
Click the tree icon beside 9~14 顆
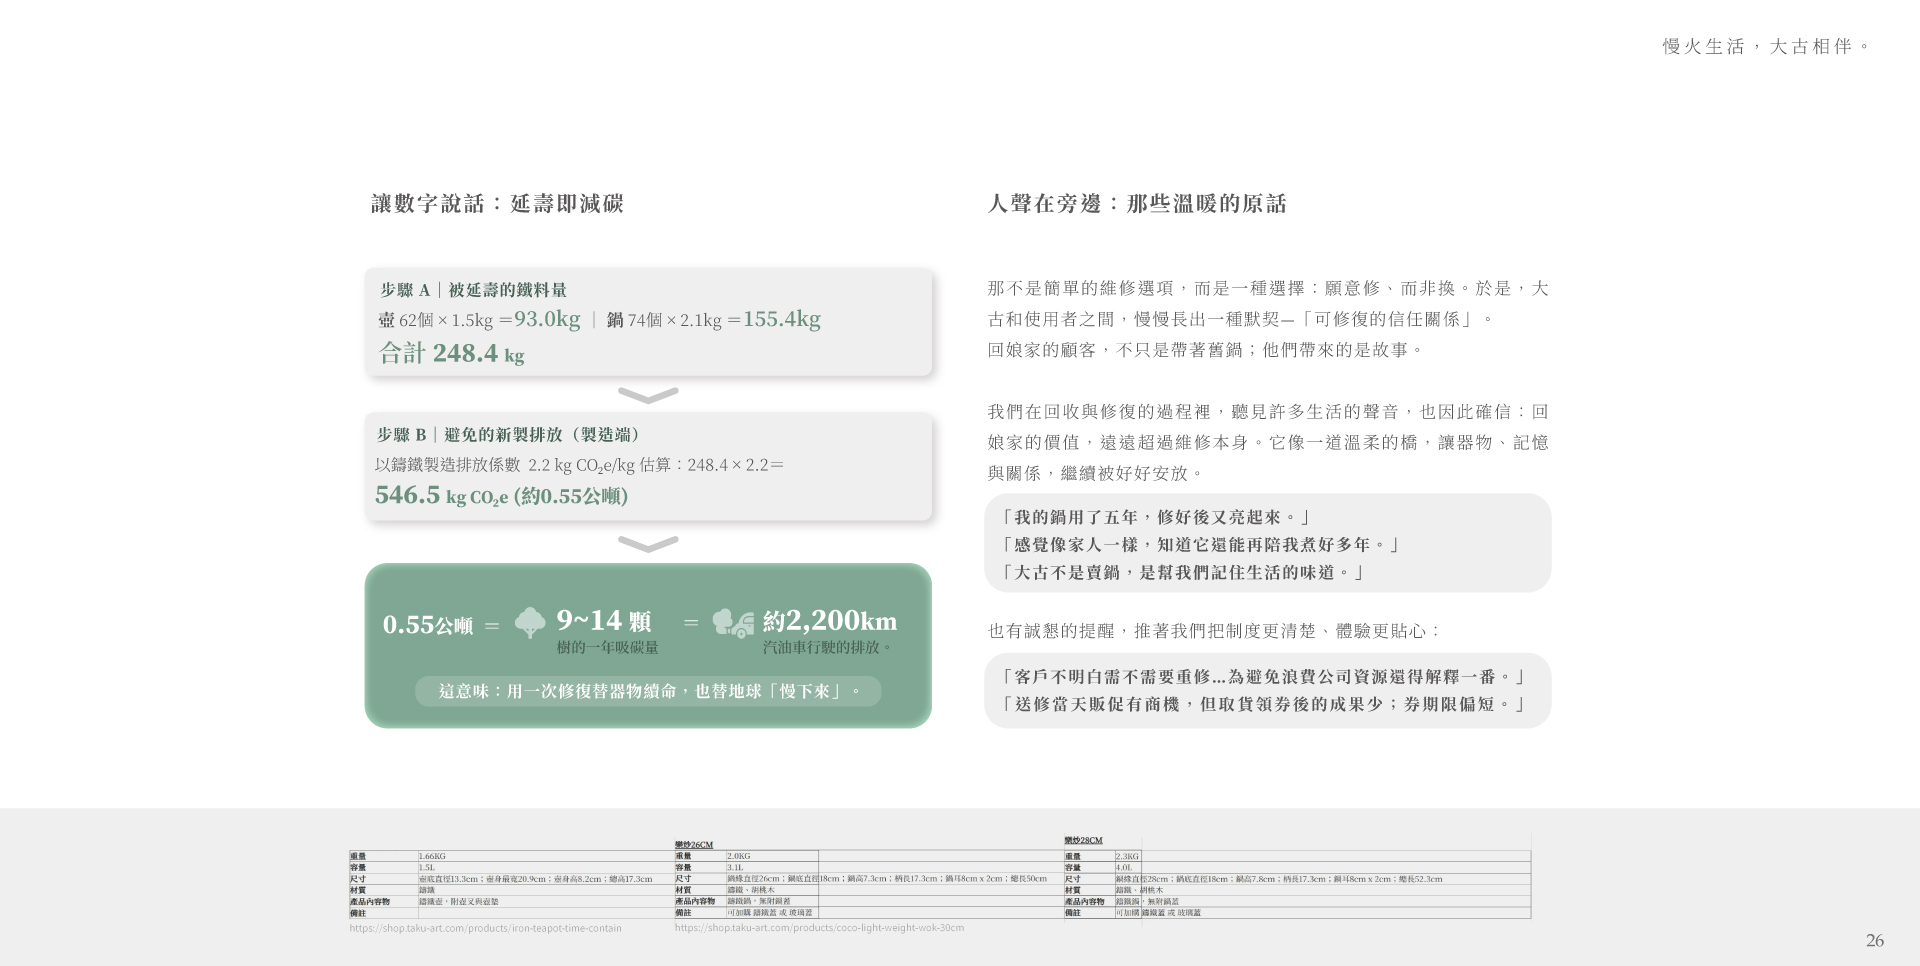(530, 623)
